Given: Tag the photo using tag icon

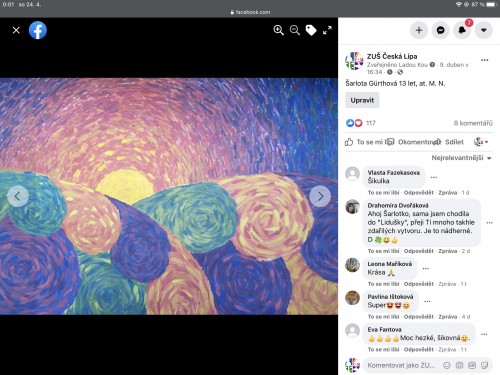Looking at the screenshot, I should click(x=311, y=30).
